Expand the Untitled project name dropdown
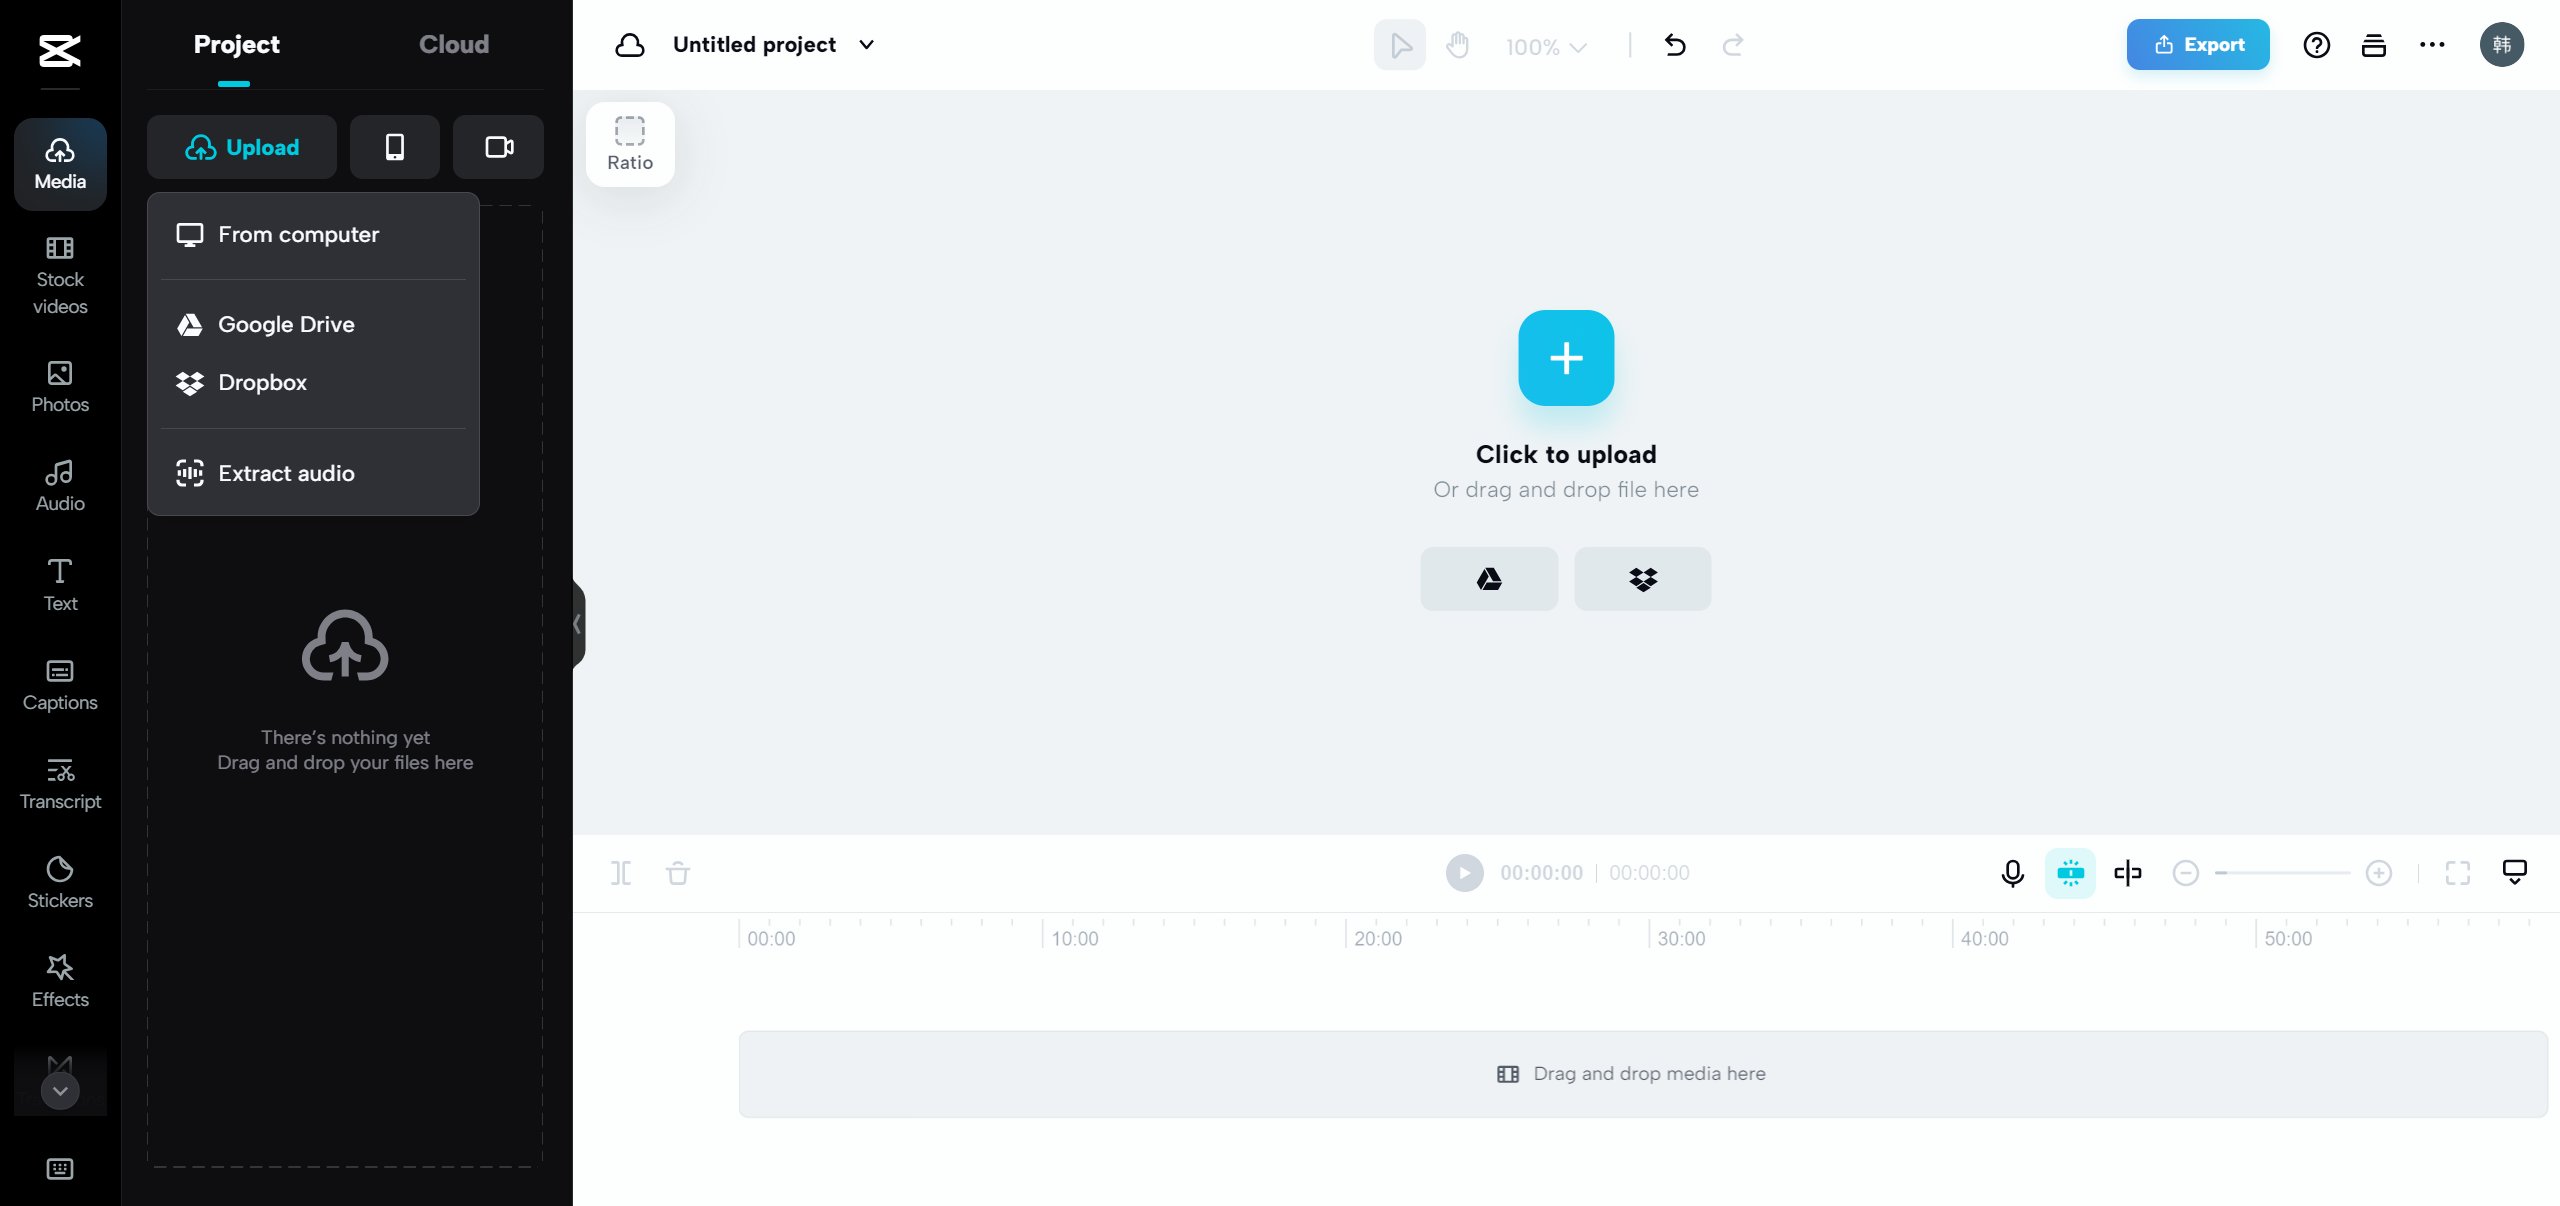 (867, 45)
